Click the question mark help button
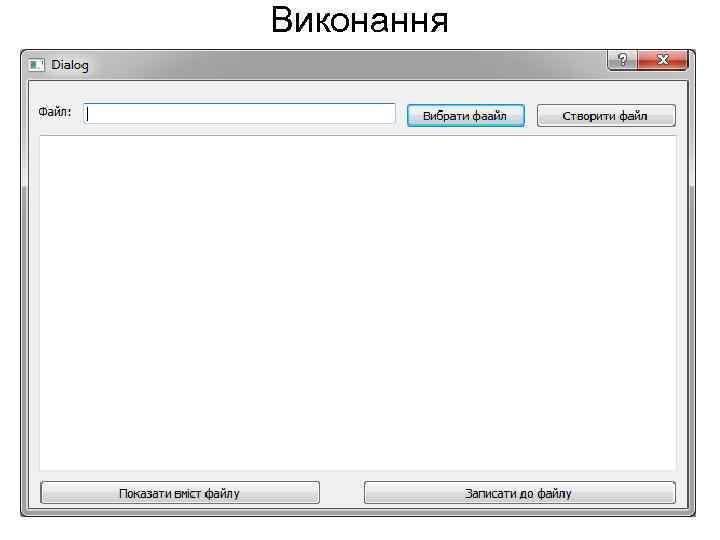This screenshot has width=720, height=540. click(x=623, y=60)
